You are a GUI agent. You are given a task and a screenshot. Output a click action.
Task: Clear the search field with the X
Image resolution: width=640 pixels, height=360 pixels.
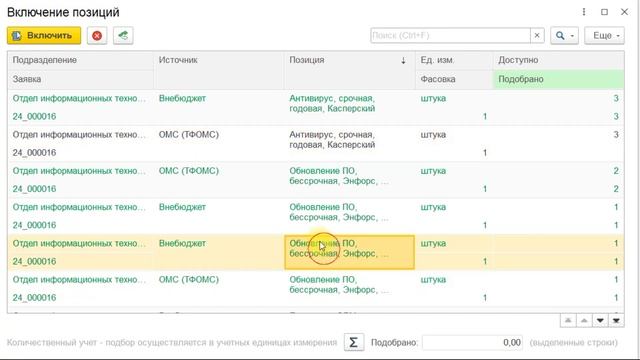pyautogui.click(x=537, y=36)
